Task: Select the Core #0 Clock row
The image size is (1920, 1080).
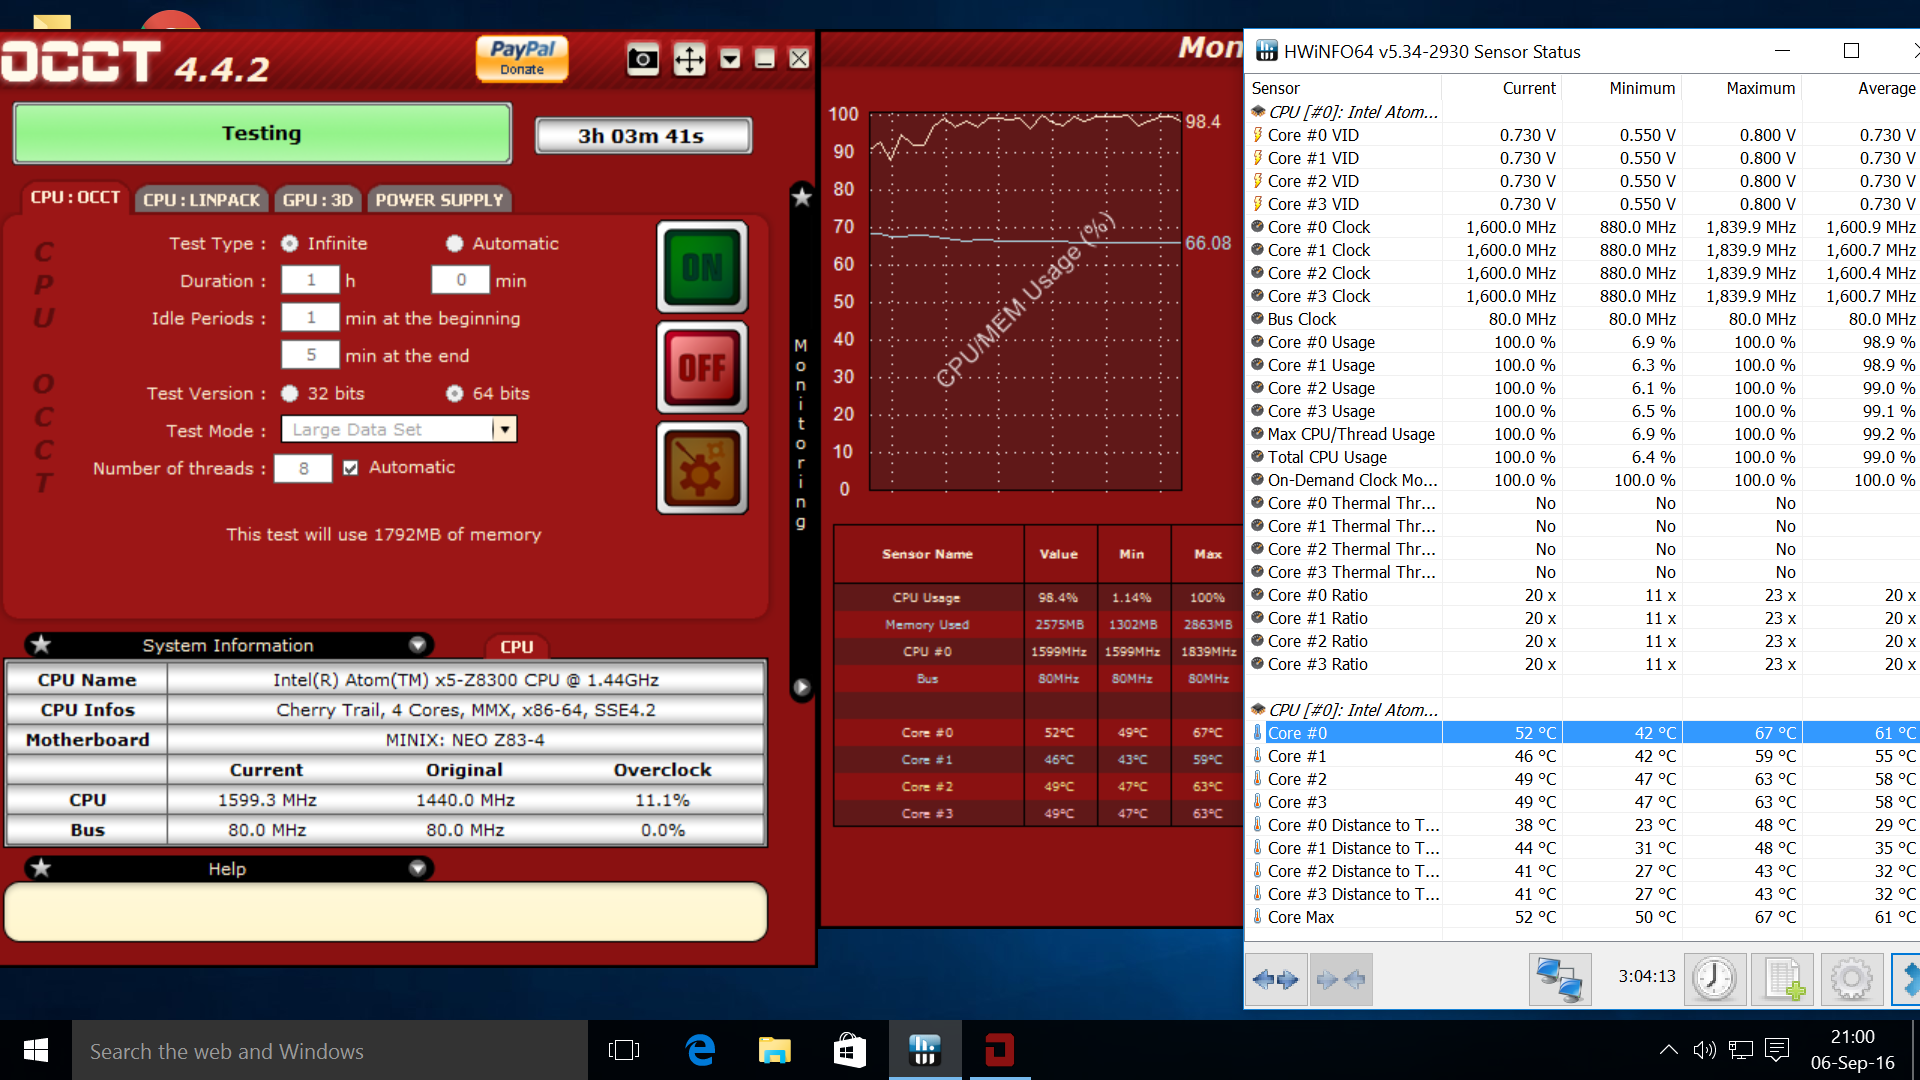Action: [x=1582, y=227]
